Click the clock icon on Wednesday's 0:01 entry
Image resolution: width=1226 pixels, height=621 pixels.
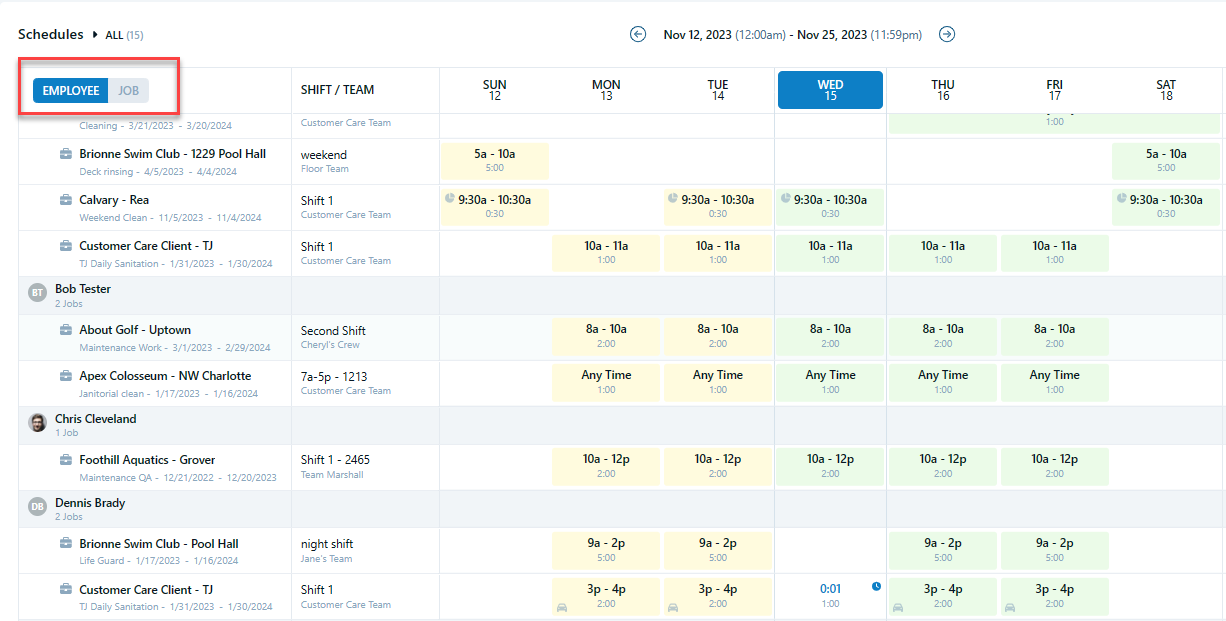876,587
